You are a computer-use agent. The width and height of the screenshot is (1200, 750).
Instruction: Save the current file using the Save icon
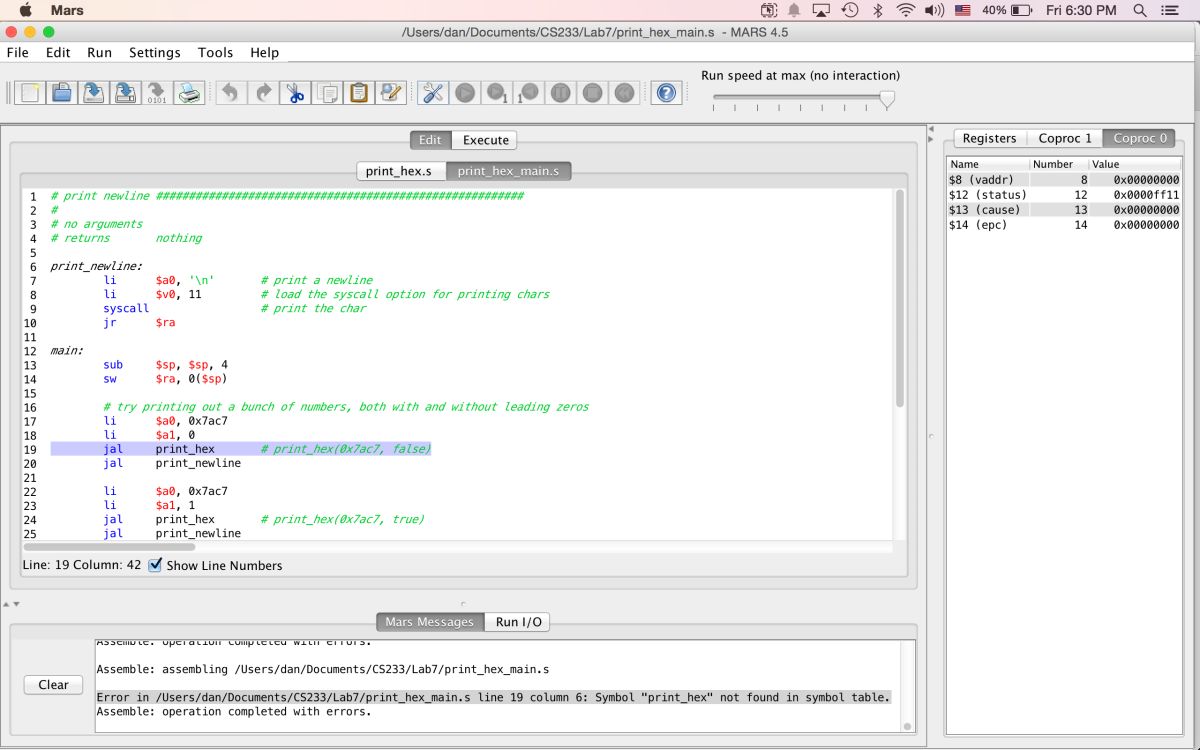[93, 93]
